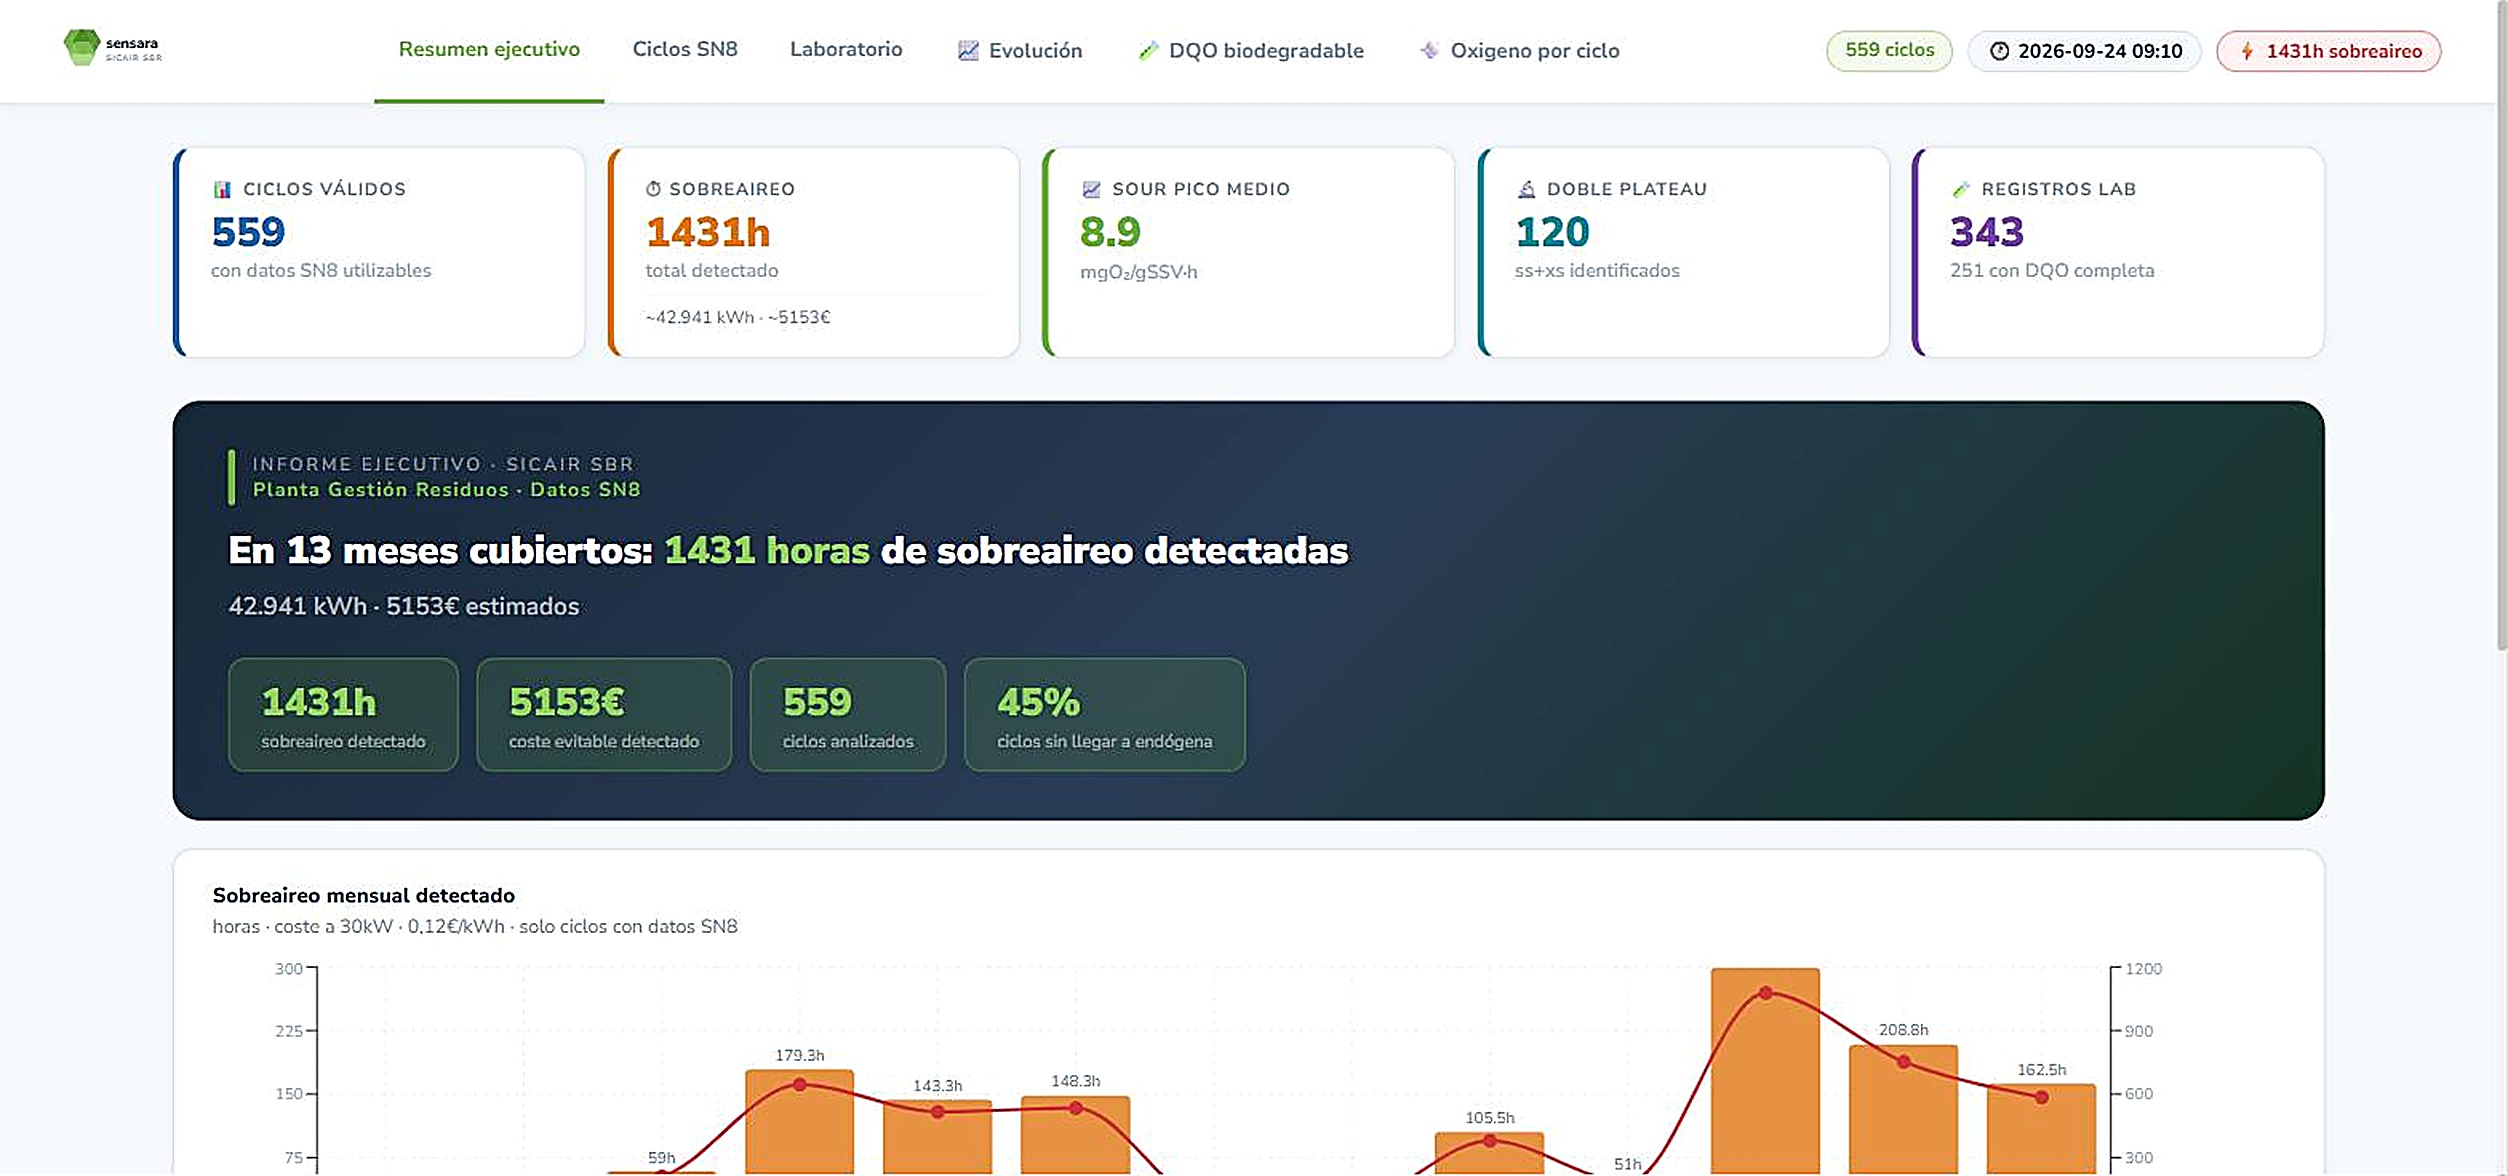The width and height of the screenshot is (2508, 1176).
Task: Click the 148.3h bar in monthly chart
Action: [1075, 1135]
